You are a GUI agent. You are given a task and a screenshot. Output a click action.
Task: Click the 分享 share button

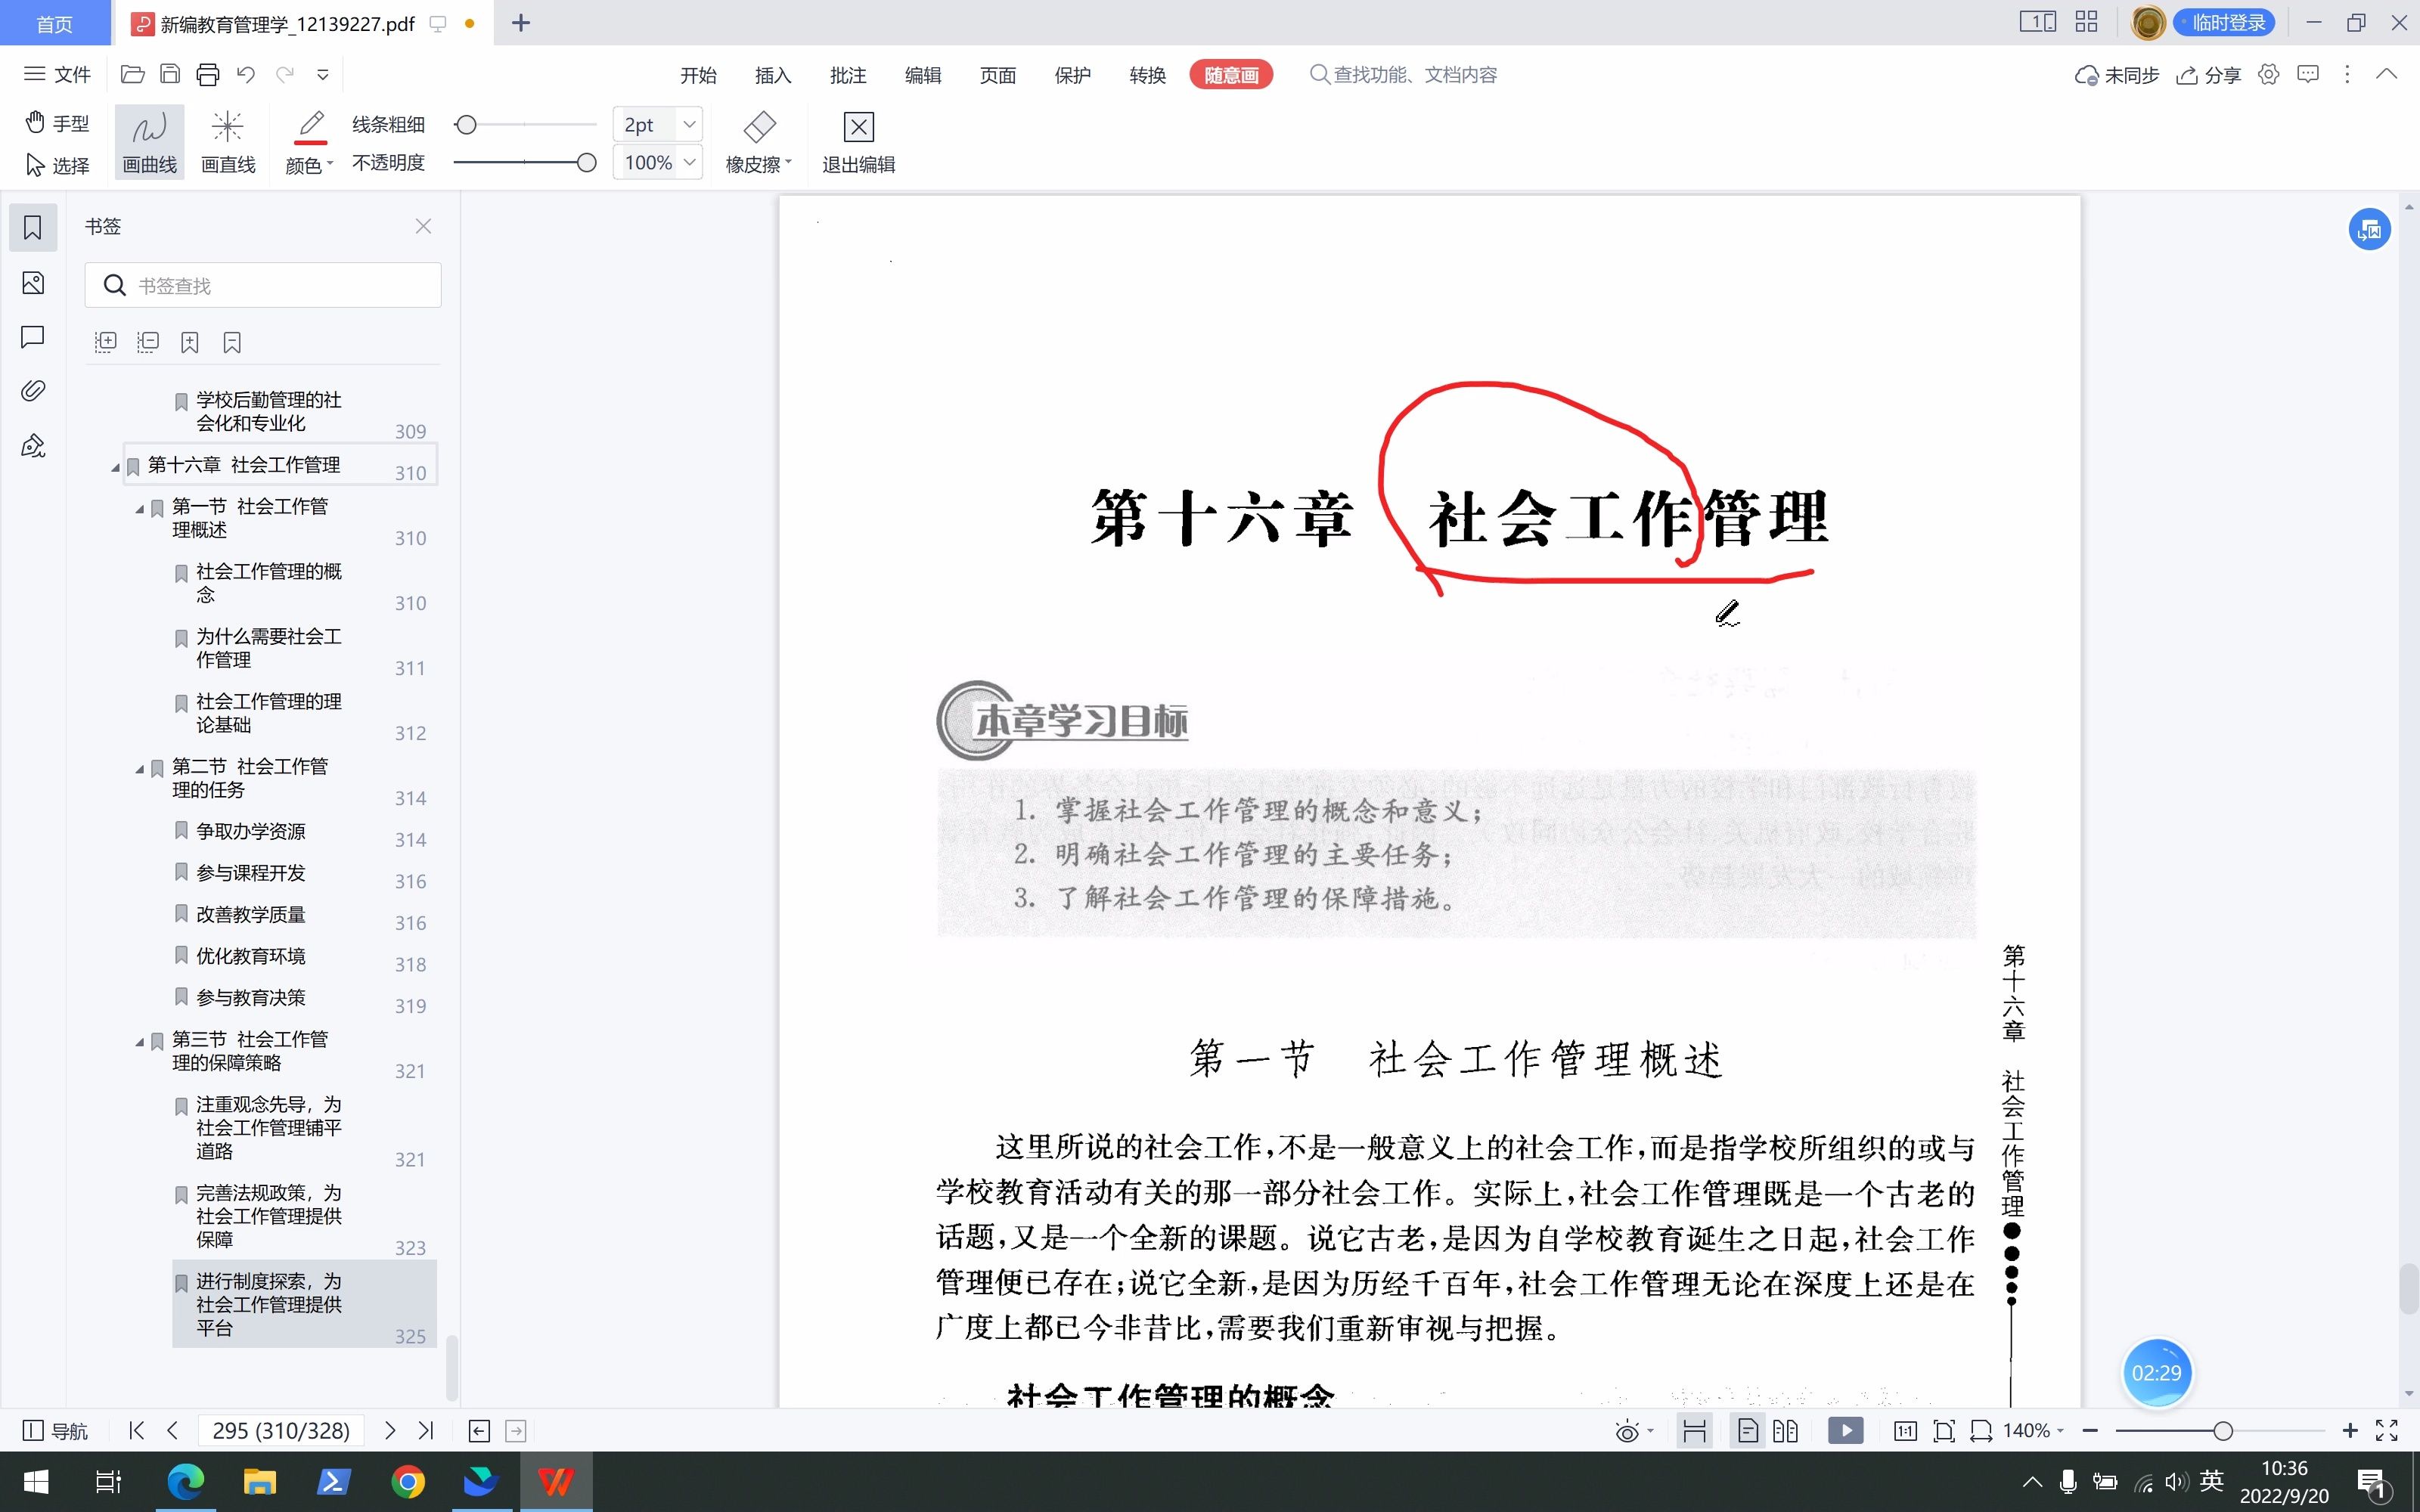(x=2208, y=74)
